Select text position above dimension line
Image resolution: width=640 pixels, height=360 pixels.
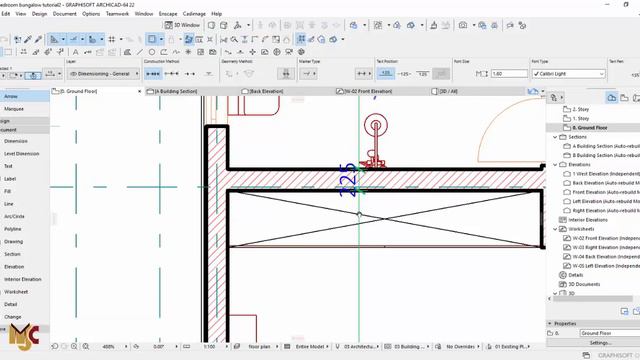(385, 73)
